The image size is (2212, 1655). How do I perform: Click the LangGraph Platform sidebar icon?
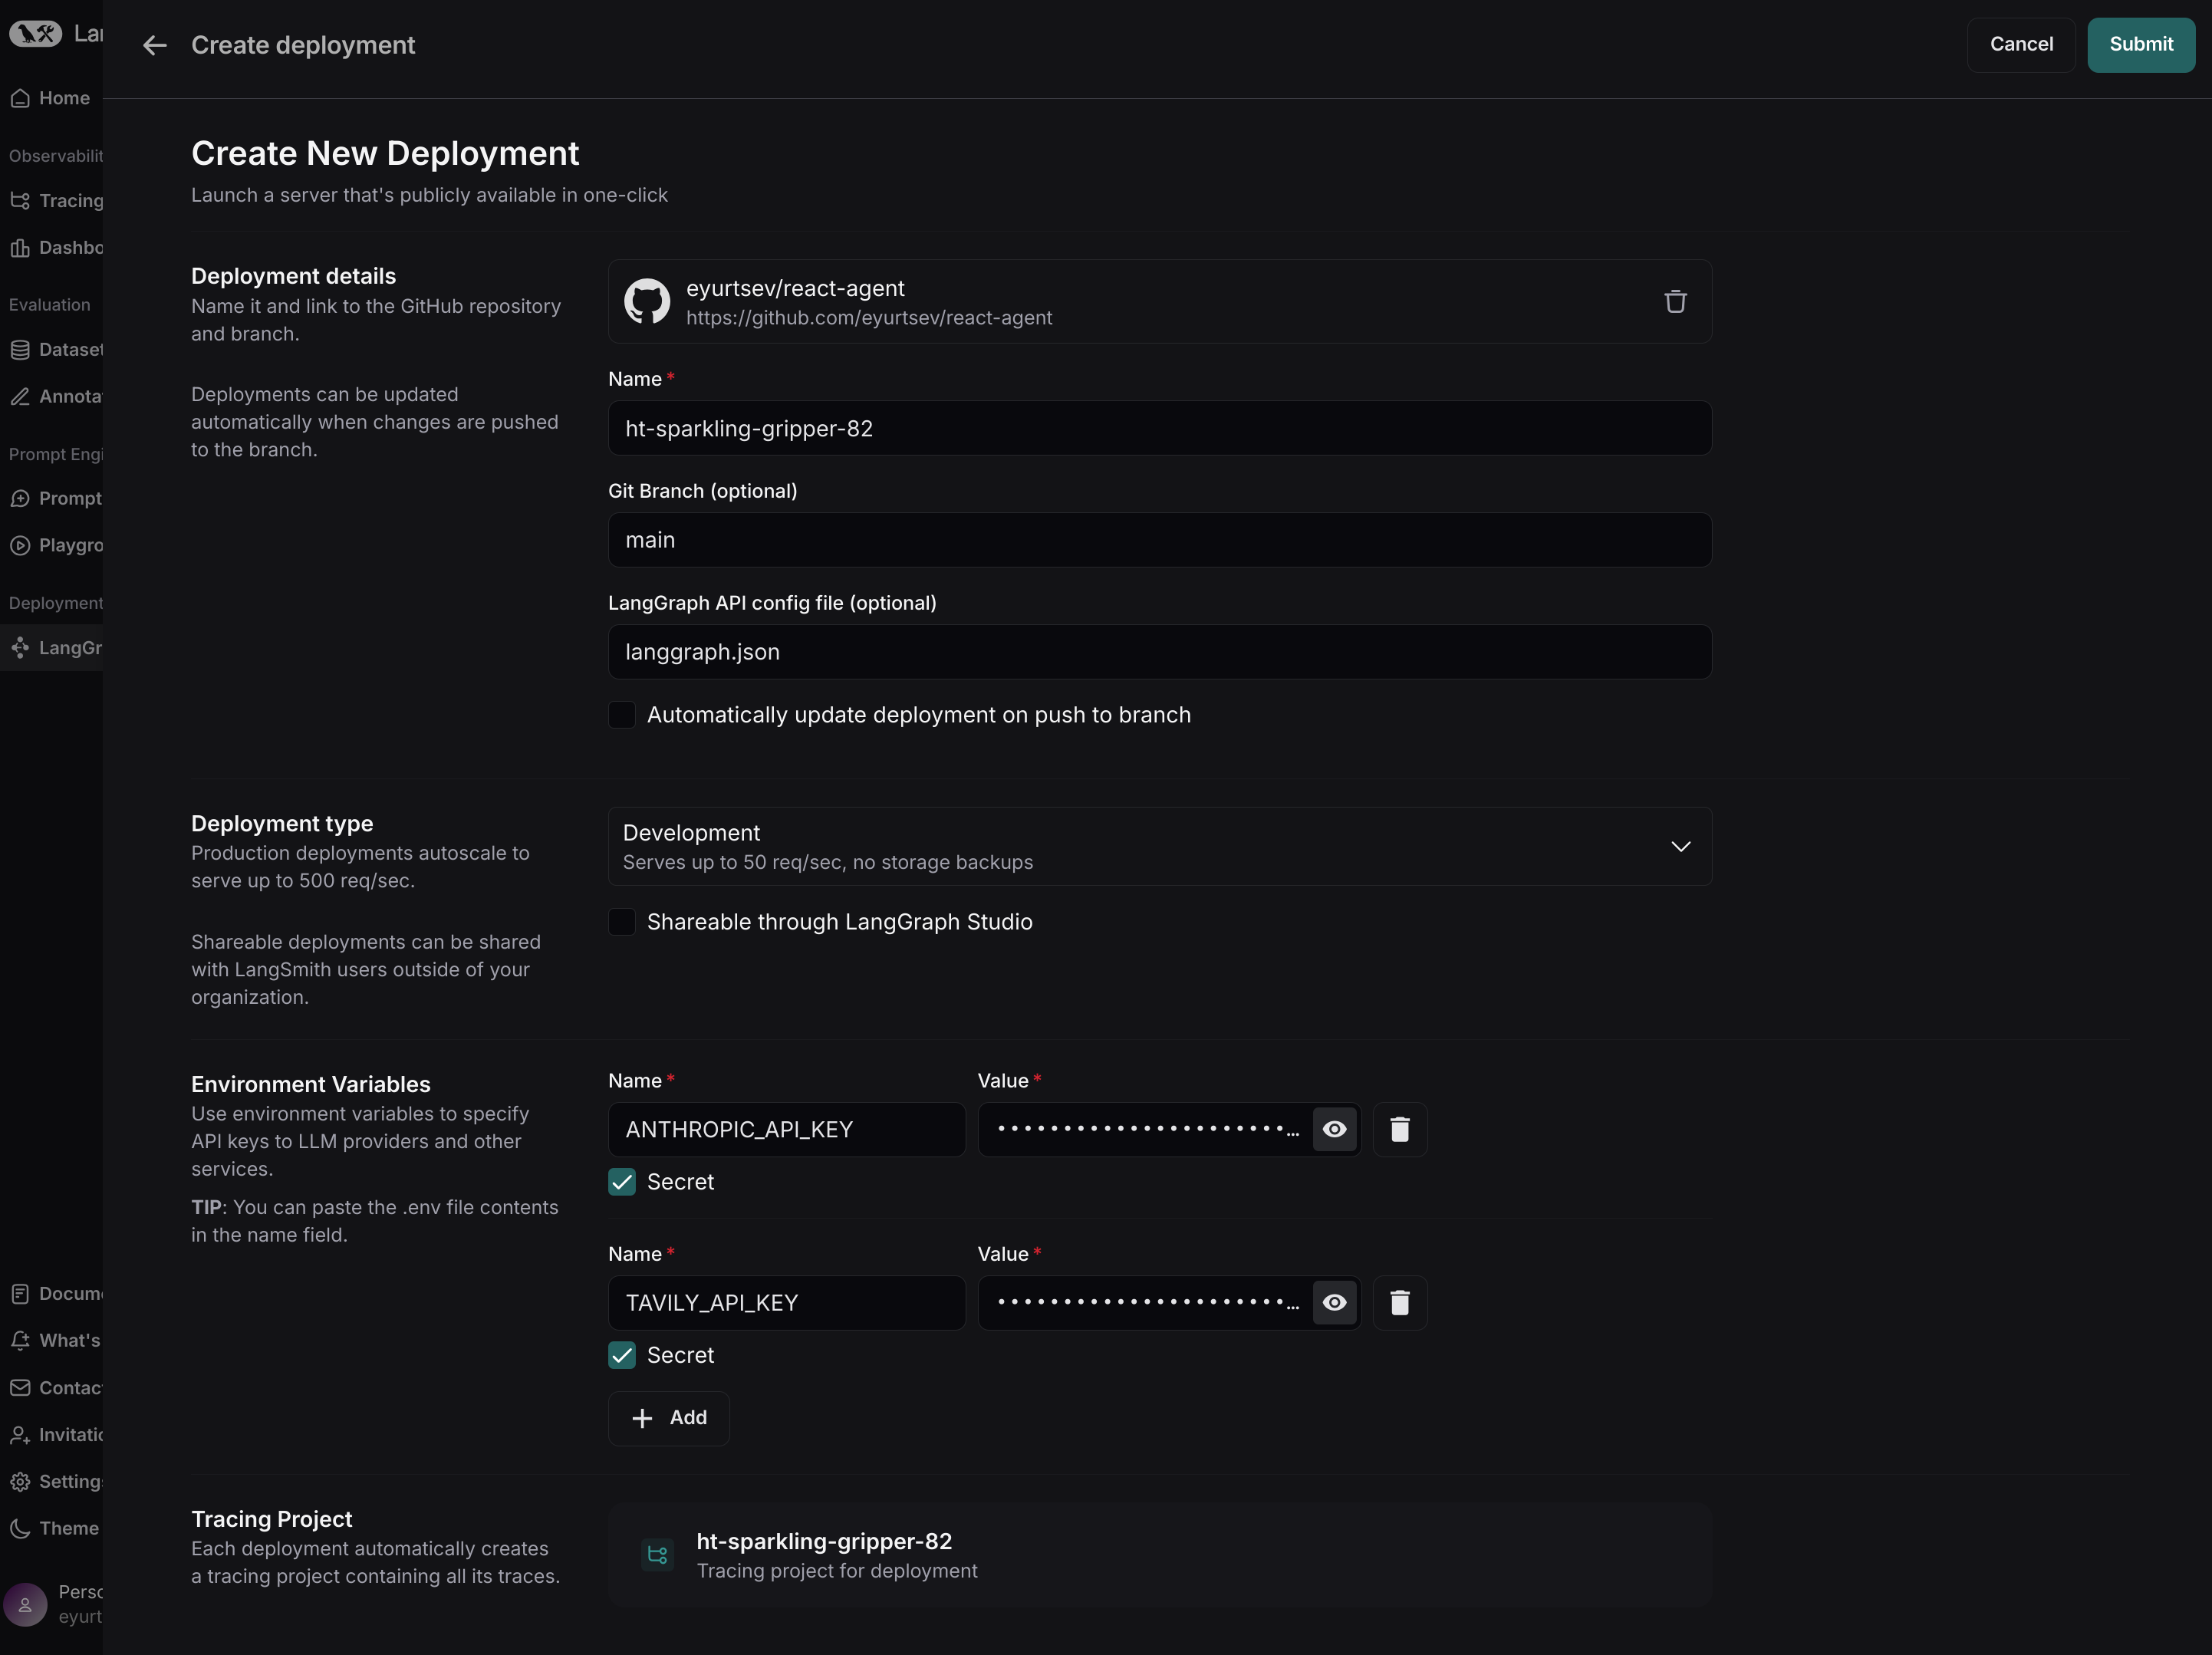(20, 648)
